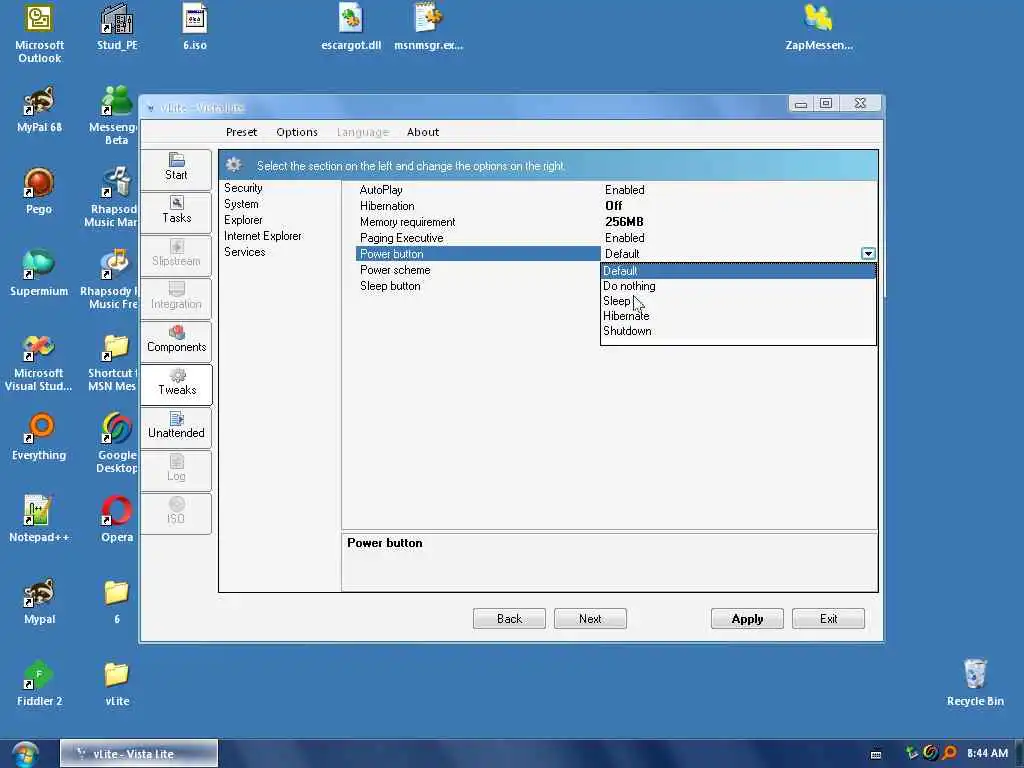Click the 8:44 AM system clock
This screenshot has width=1024, height=768.
987,754
